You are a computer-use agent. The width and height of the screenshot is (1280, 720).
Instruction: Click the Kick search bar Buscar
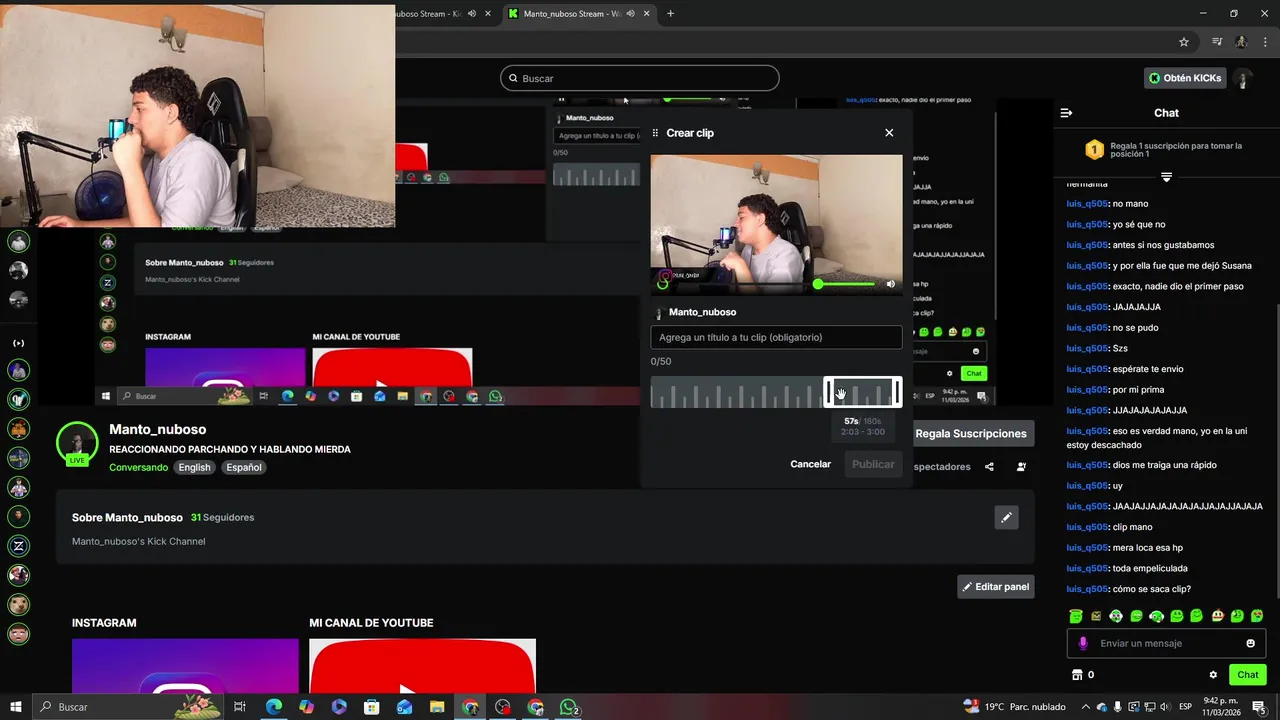[x=640, y=78]
